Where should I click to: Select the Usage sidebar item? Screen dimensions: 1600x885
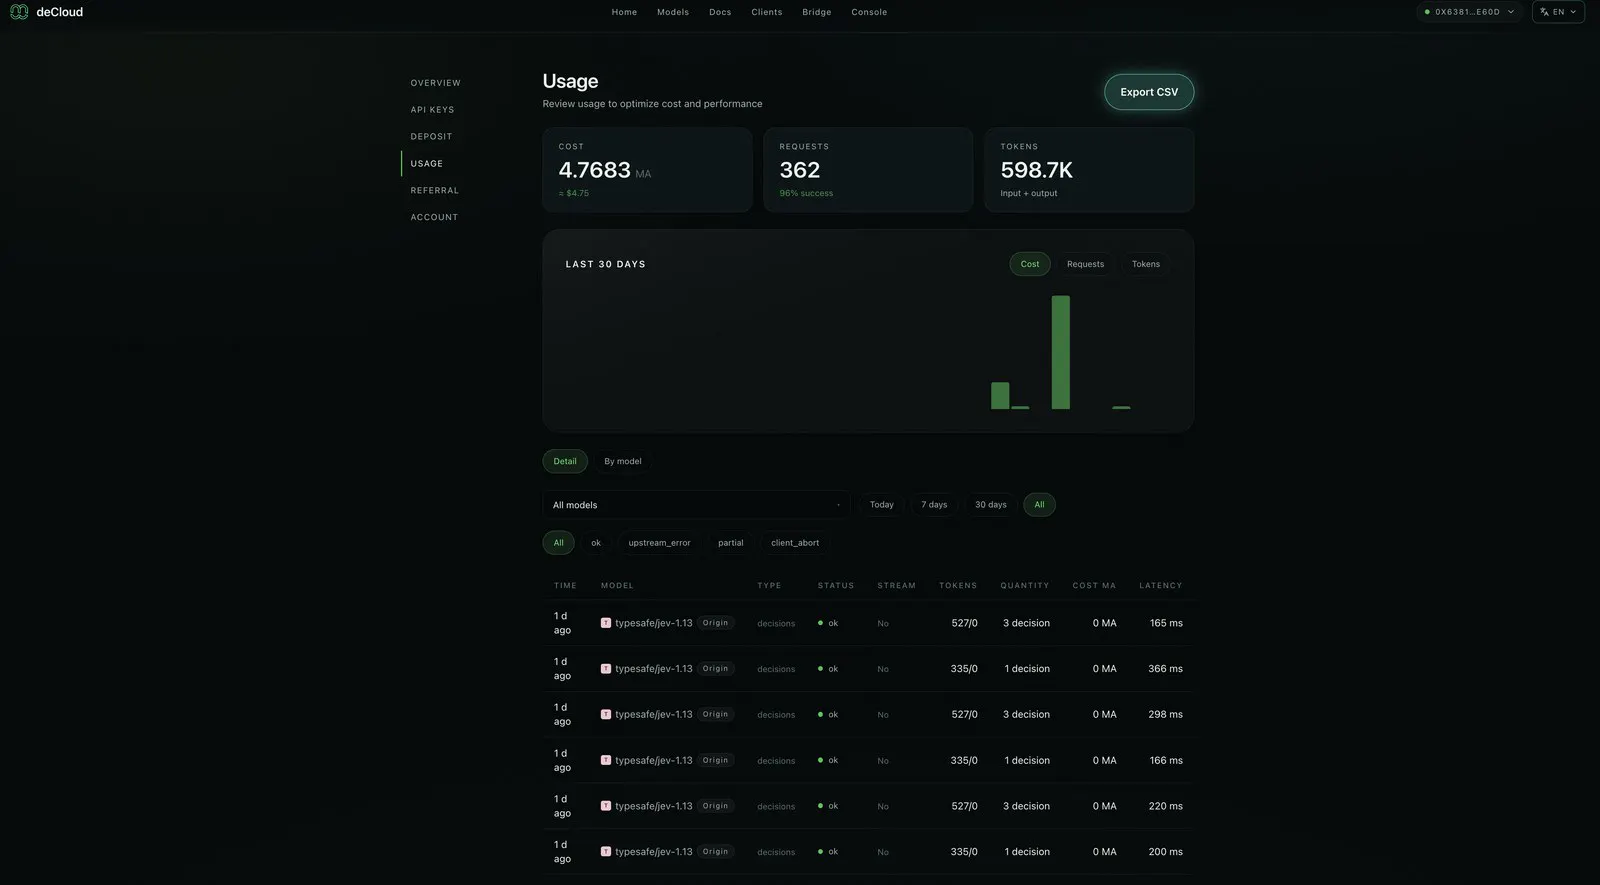click(x=426, y=164)
